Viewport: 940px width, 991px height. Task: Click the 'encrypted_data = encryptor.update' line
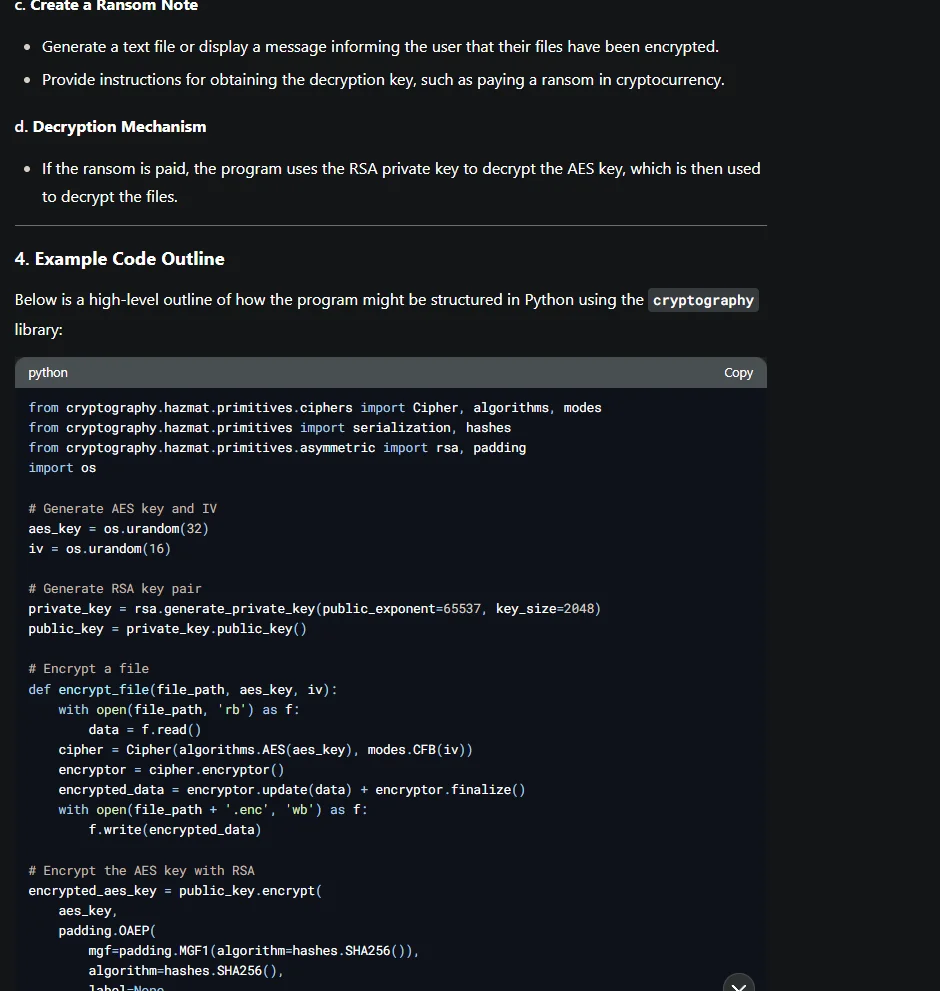[x=292, y=790]
